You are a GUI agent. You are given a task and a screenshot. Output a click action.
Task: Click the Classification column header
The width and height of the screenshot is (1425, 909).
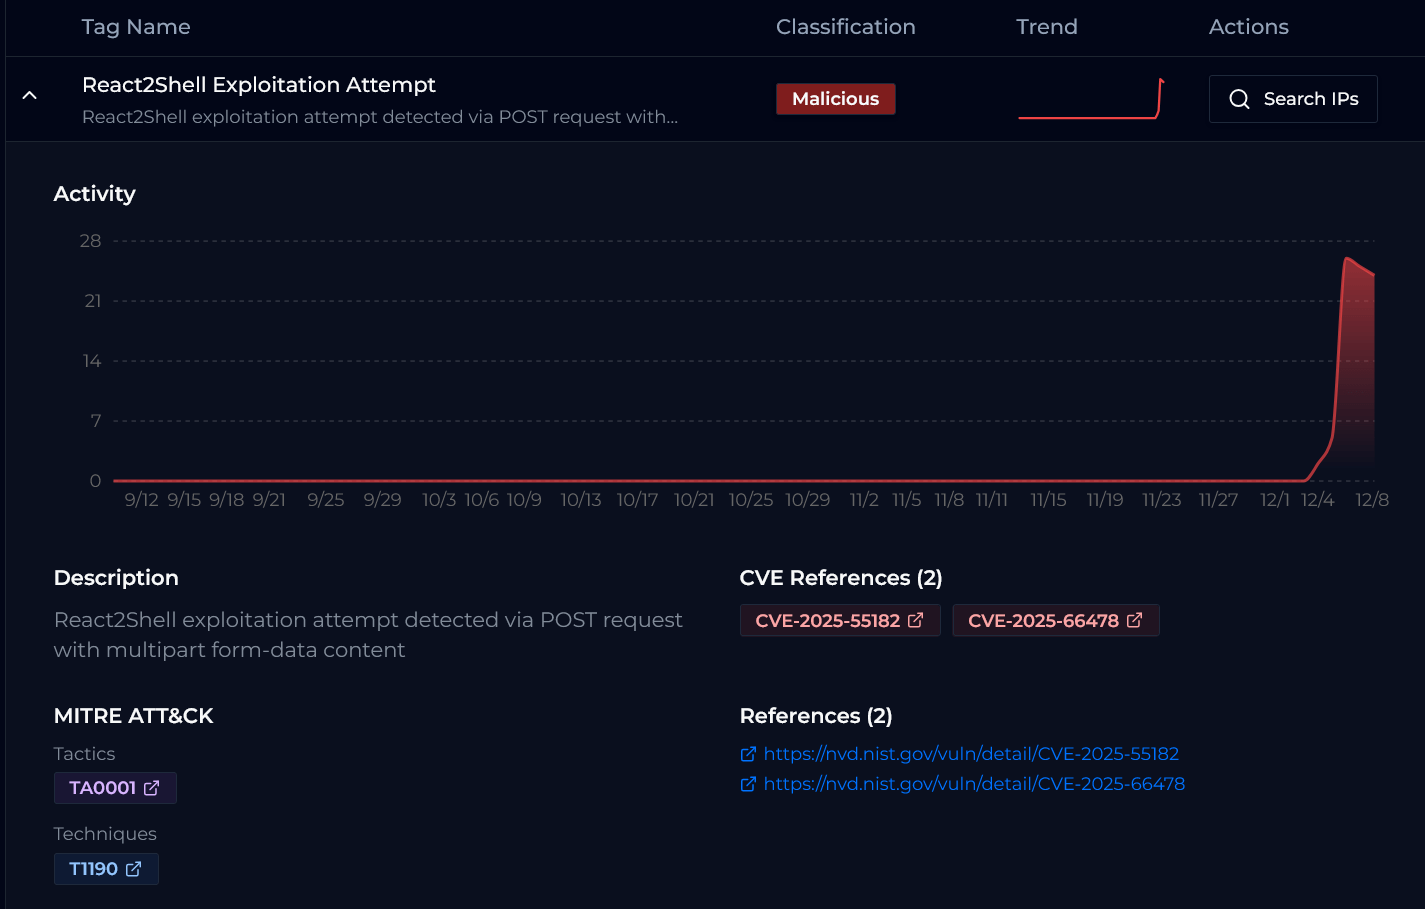point(845,27)
